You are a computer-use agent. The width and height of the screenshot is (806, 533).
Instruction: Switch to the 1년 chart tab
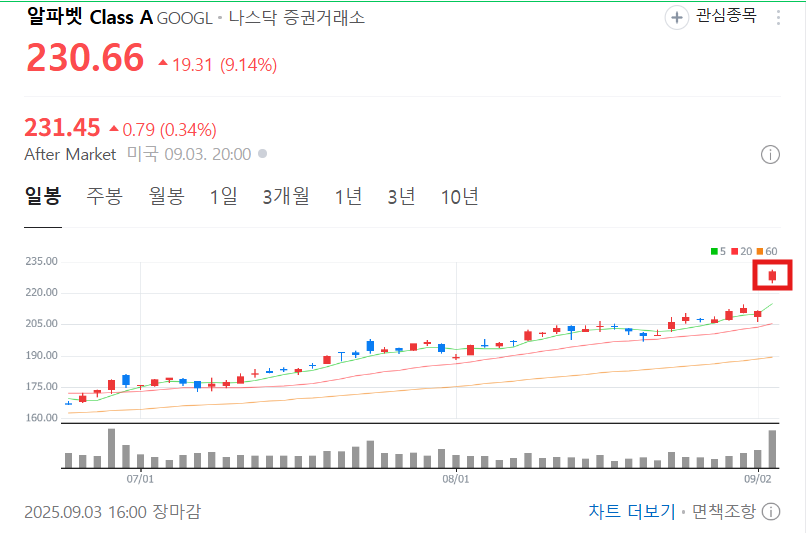coord(349,196)
